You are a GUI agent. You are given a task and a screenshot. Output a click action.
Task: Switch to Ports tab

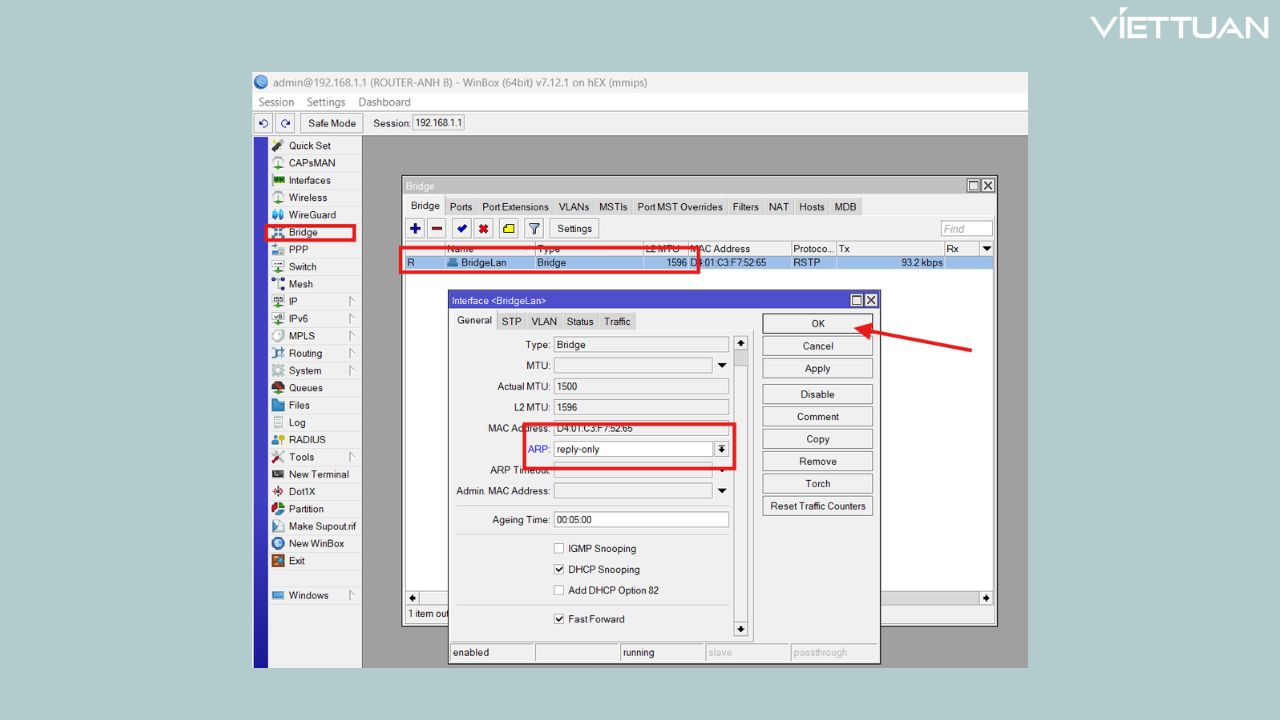(x=461, y=207)
